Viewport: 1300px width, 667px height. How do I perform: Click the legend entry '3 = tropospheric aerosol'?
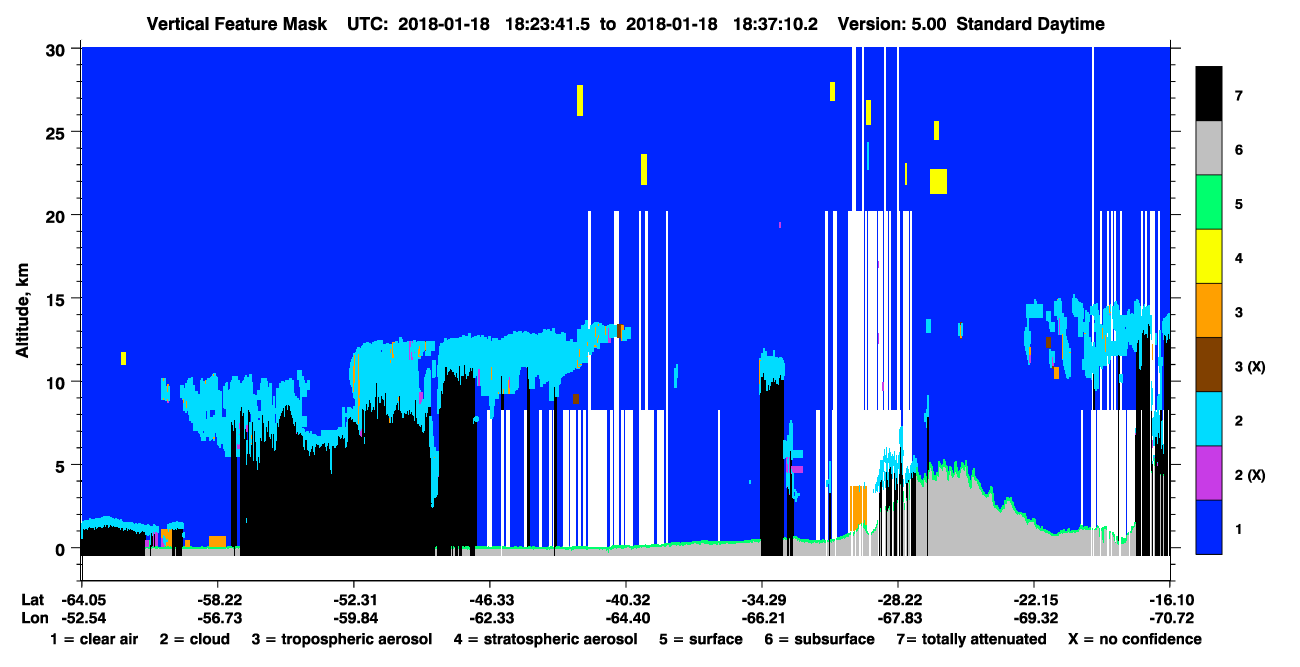[342, 639]
